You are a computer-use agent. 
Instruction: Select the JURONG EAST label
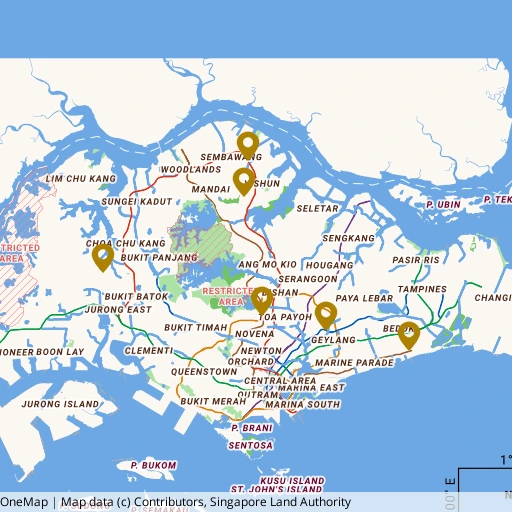pos(118,310)
